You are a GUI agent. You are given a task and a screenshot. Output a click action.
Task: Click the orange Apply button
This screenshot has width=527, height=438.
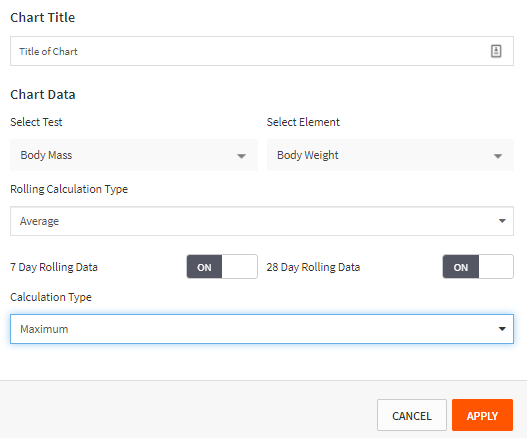482,415
